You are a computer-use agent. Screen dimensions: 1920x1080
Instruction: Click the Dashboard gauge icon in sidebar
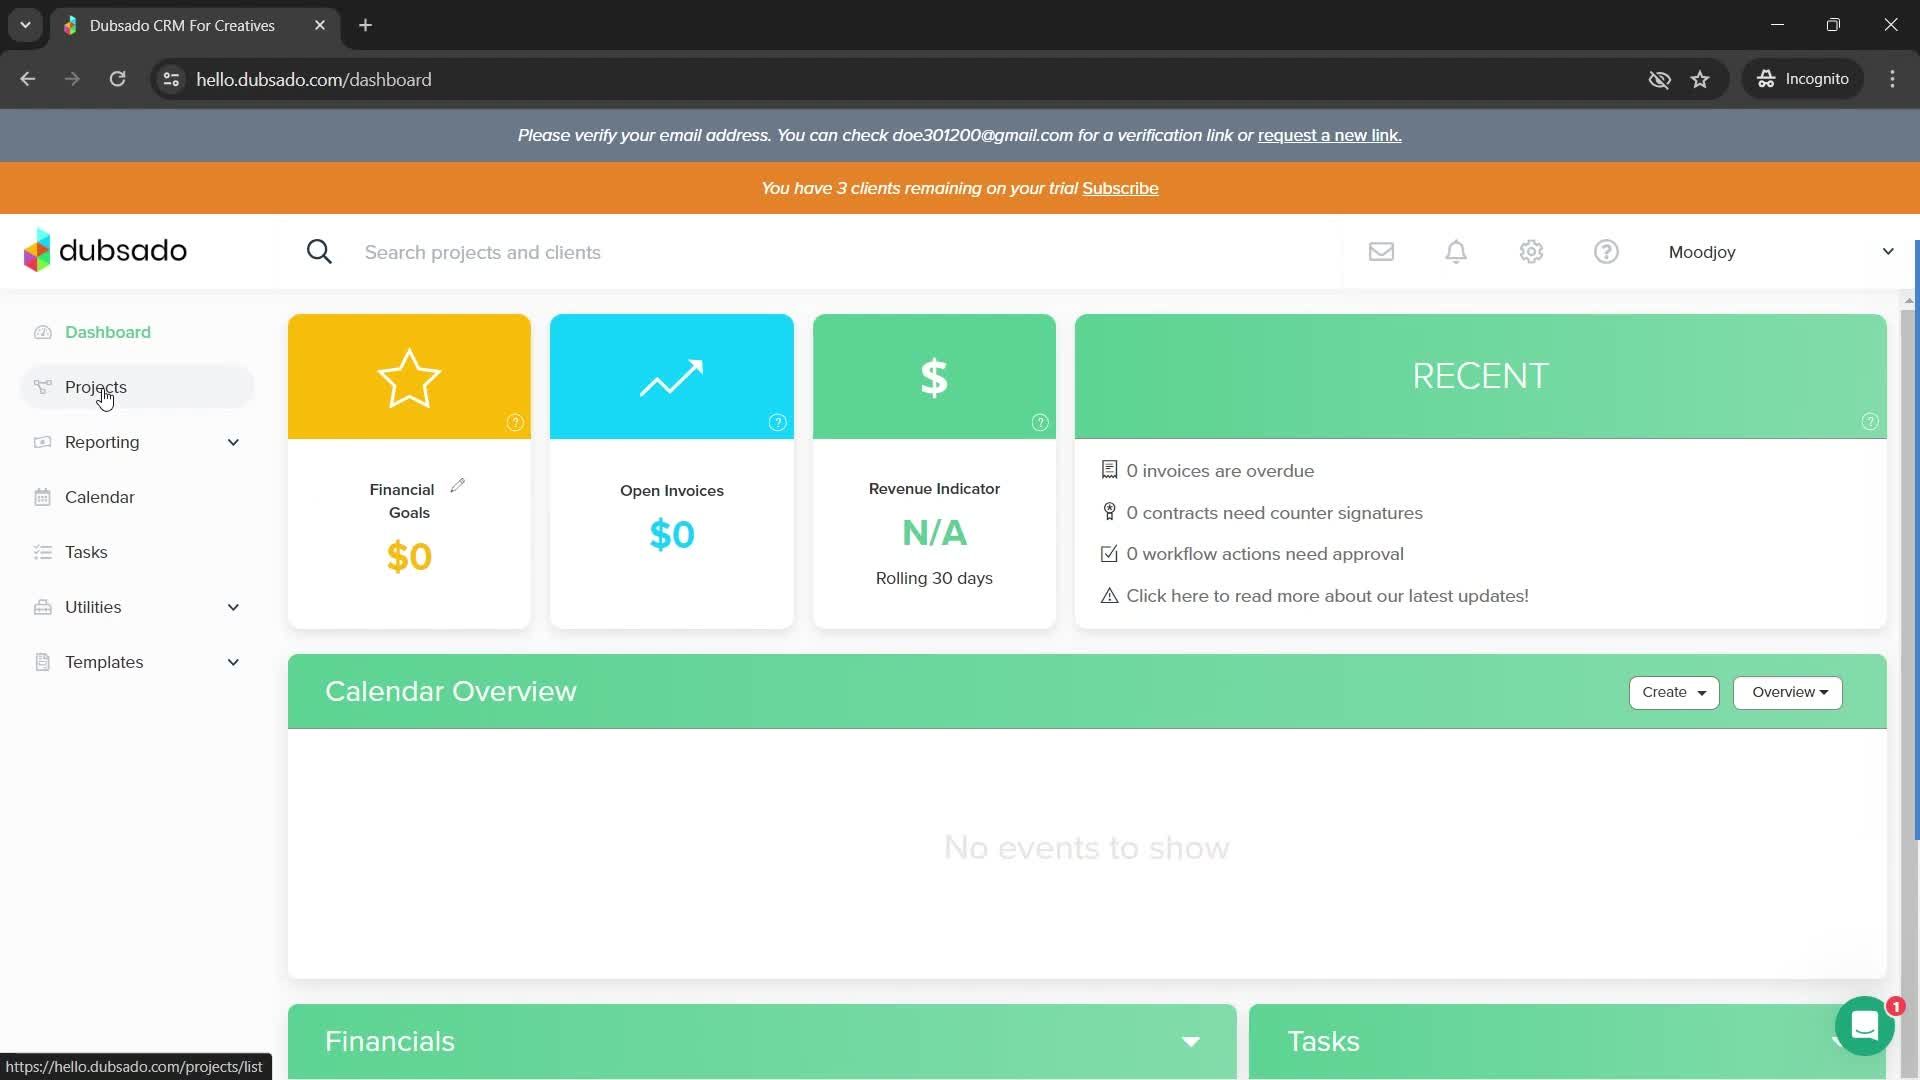[x=42, y=332]
